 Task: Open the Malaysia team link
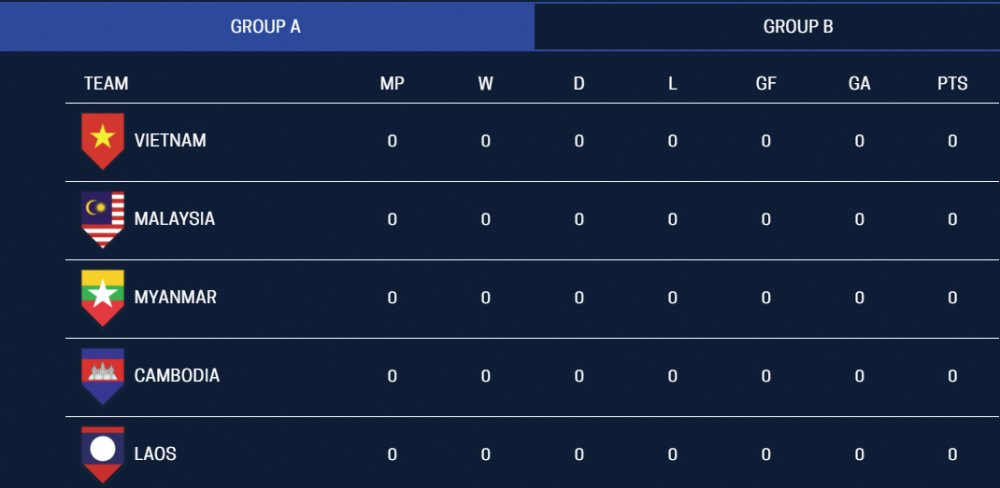[174, 219]
